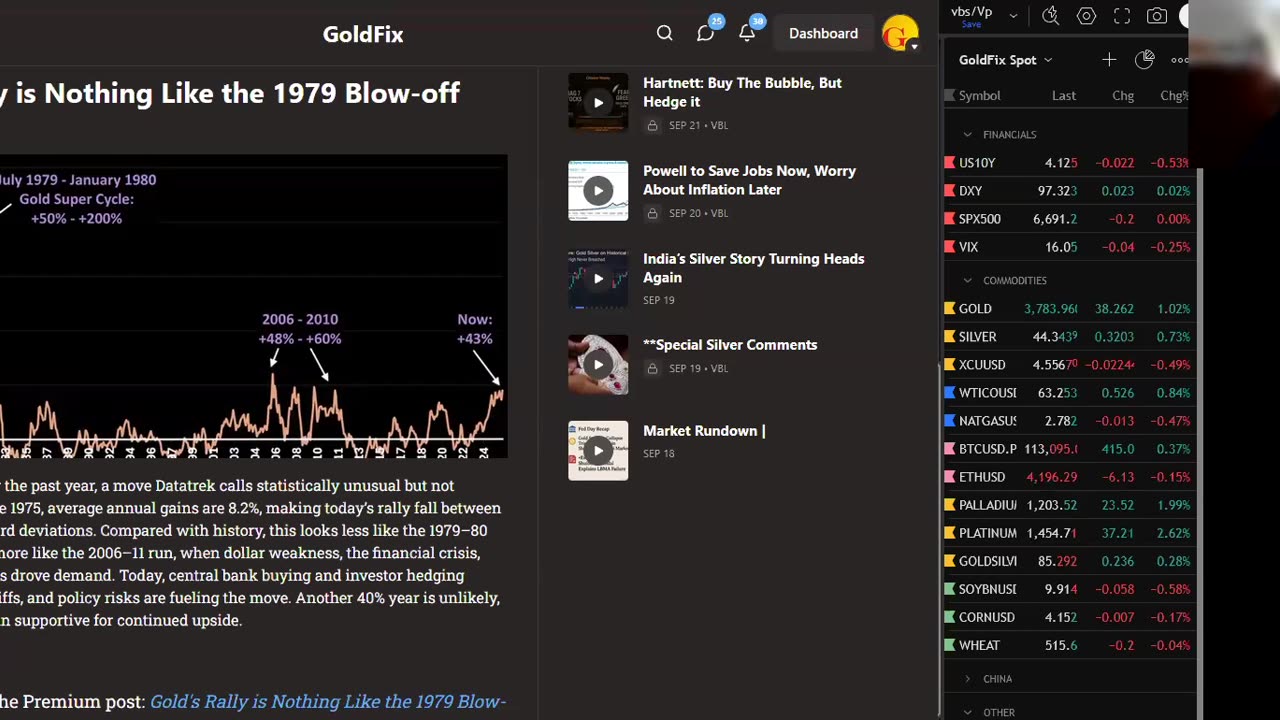Click the Dashboard button
The image size is (1280, 720).
(x=823, y=33)
